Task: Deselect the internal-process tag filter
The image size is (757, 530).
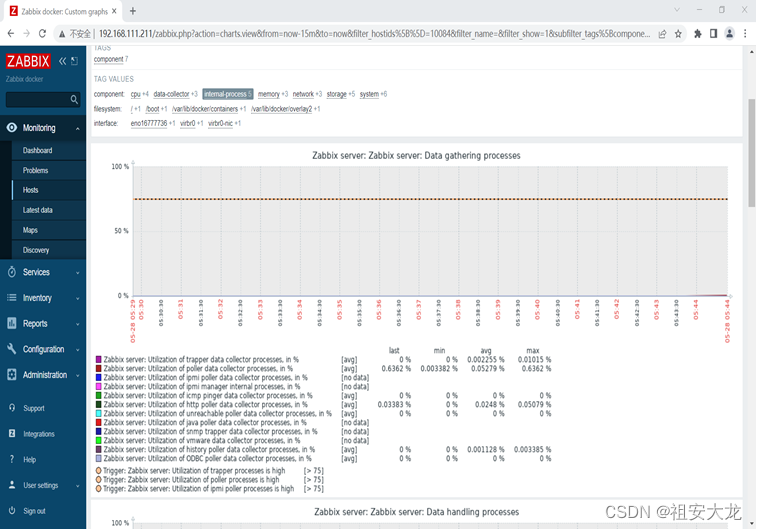Action: click(x=227, y=94)
